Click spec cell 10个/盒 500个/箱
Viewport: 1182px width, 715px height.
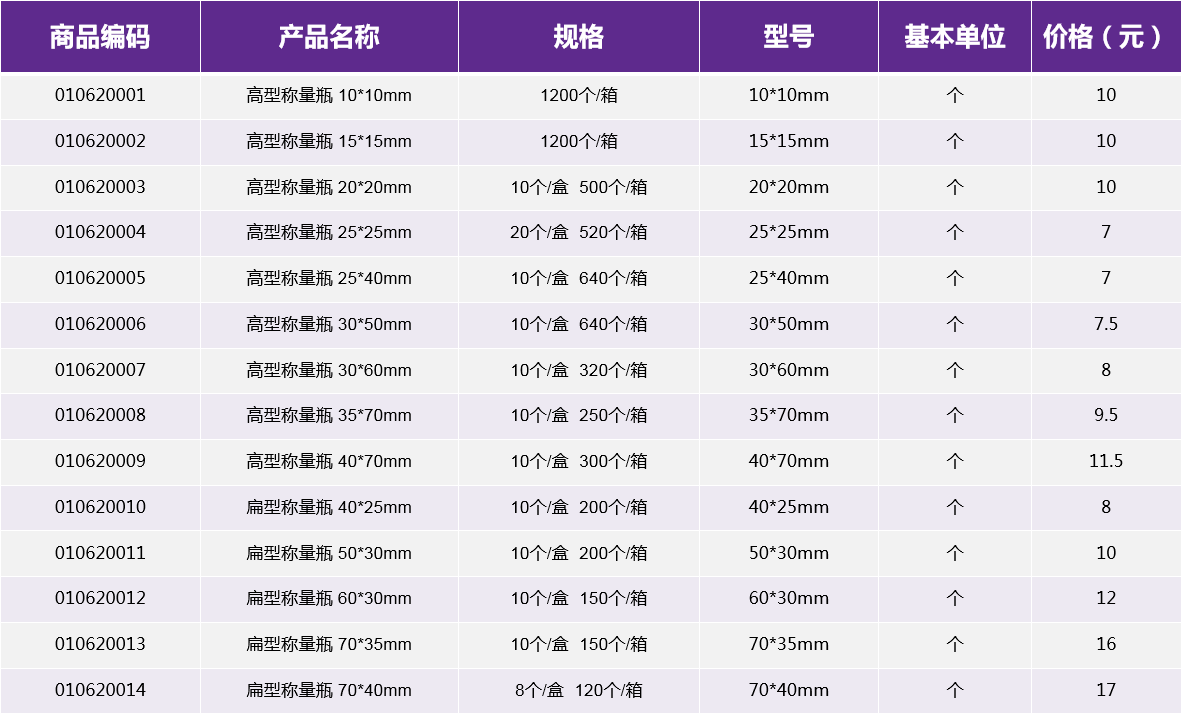(x=579, y=187)
